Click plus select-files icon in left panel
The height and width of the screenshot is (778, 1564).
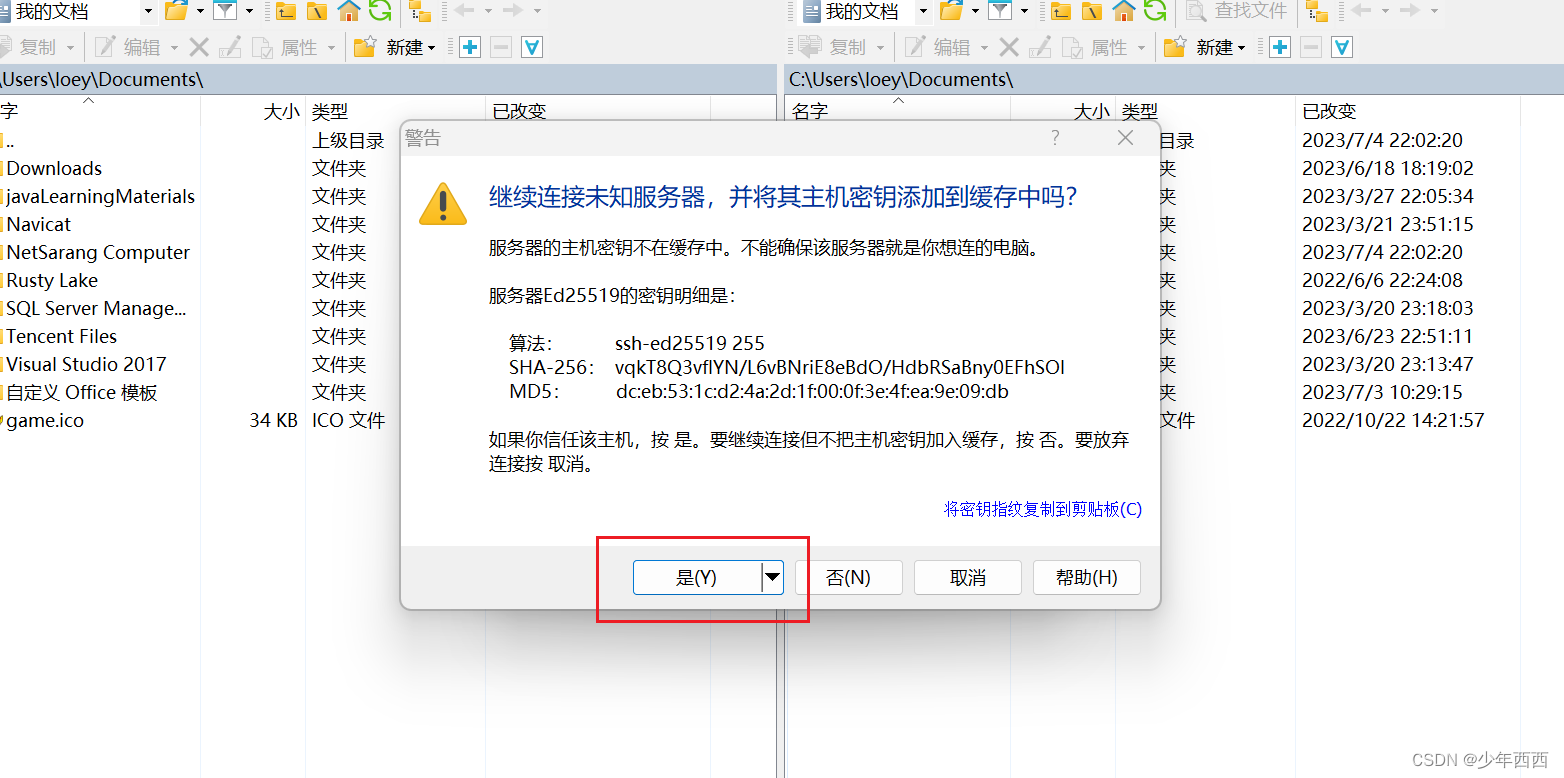pyautogui.click(x=470, y=47)
